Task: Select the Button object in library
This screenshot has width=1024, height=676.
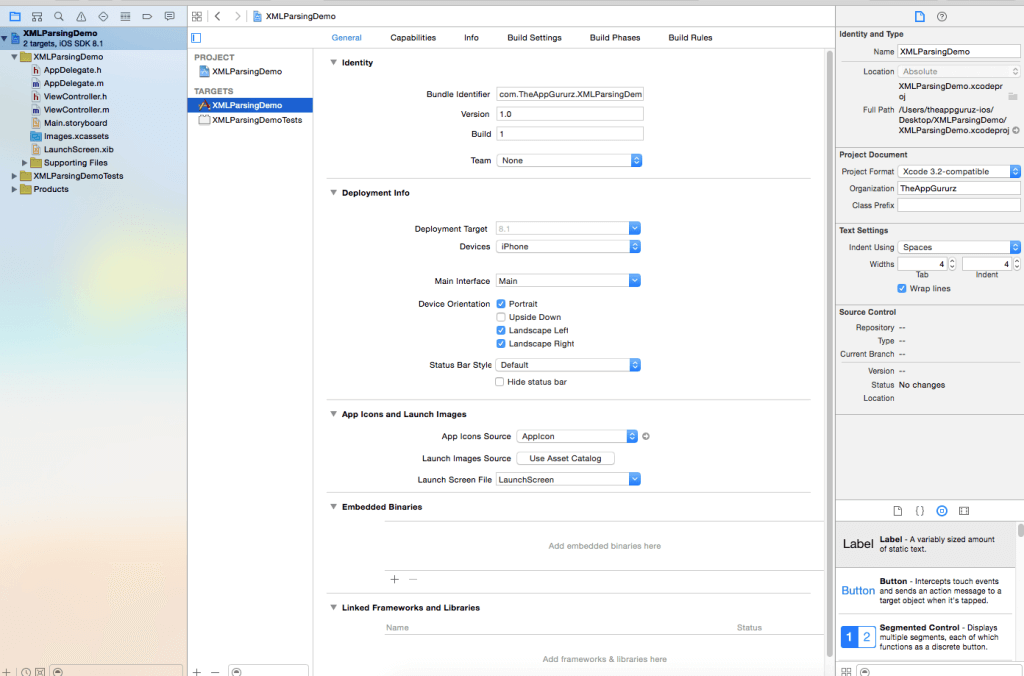Action: tap(926, 590)
